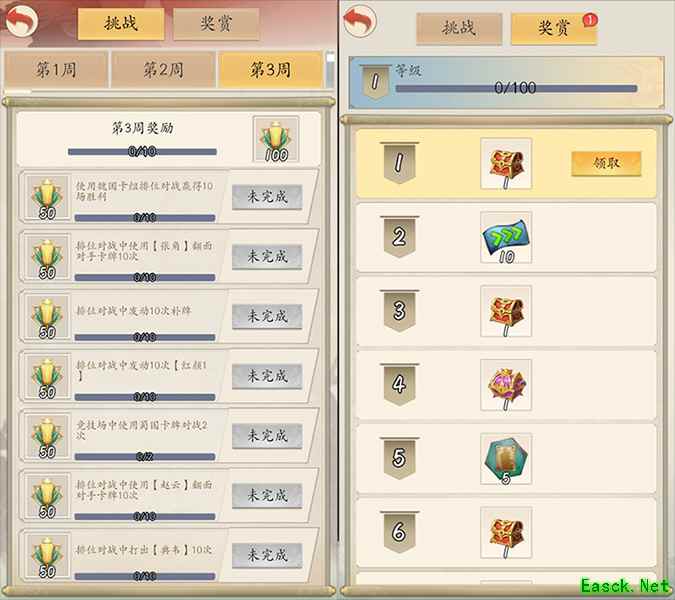The width and height of the screenshot is (675, 600).
Task: Tap the level 3 treasure chest reward
Action: tap(506, 311)
